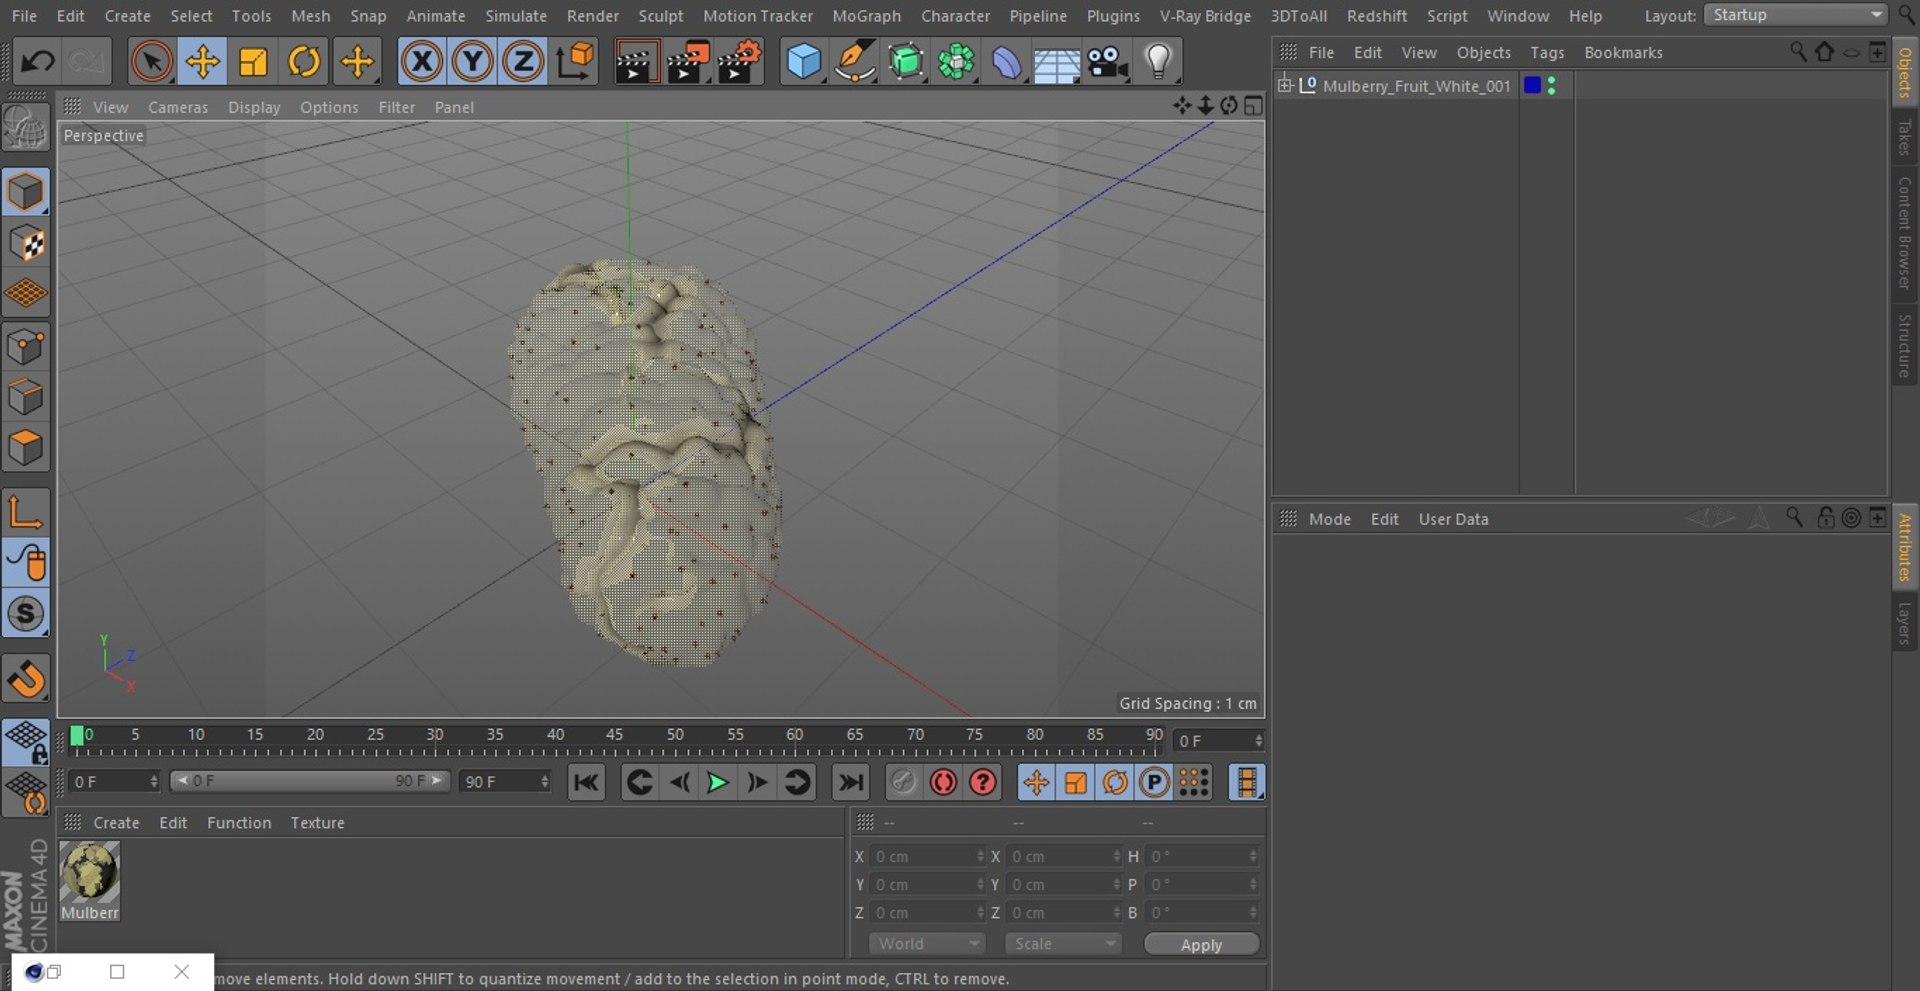1920x991 pixels.
Task: Activate the Move tool
Action: click(202, 62)
